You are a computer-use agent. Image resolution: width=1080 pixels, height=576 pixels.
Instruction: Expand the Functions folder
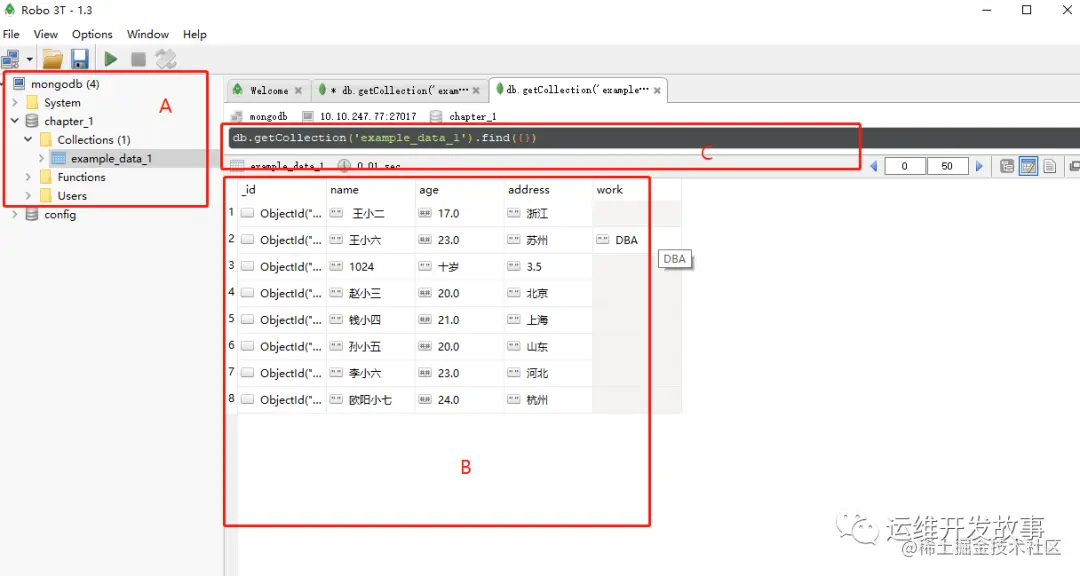(28, 177)
